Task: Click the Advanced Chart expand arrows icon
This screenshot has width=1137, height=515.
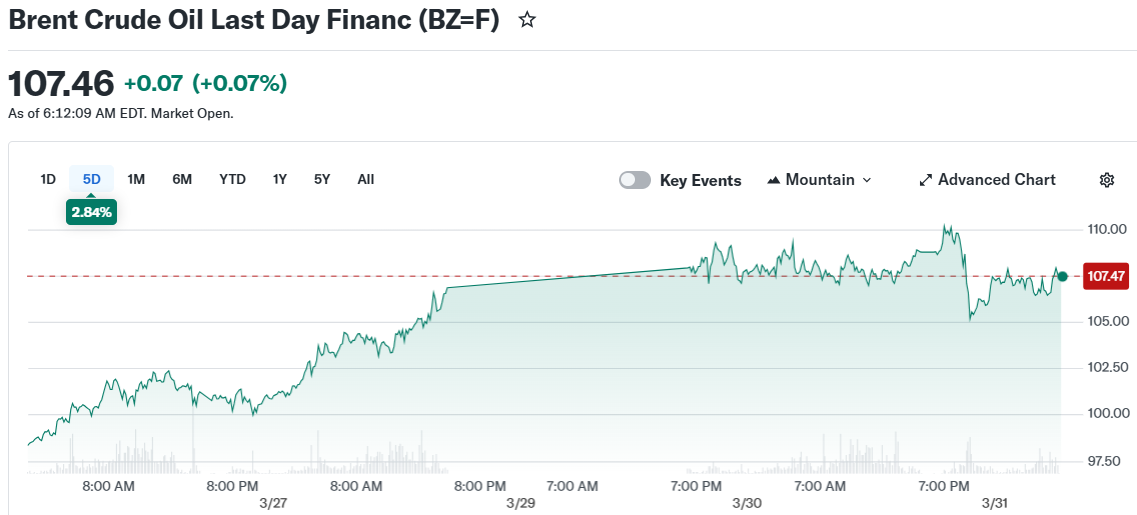Action: (x=925, y=180)
